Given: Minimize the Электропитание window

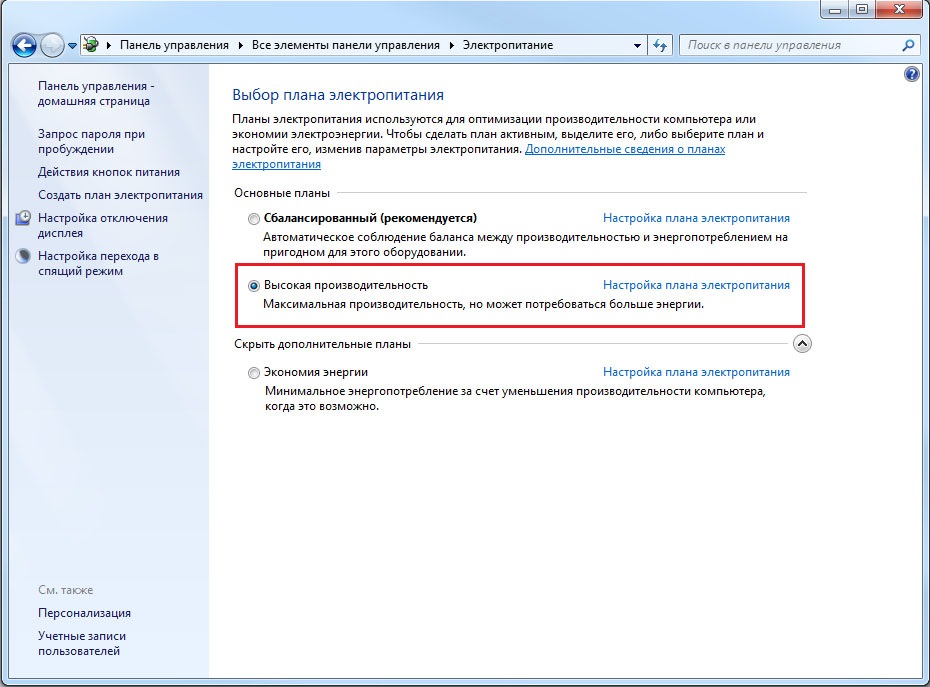Looking at the screenshot, I should click(835, 9).
